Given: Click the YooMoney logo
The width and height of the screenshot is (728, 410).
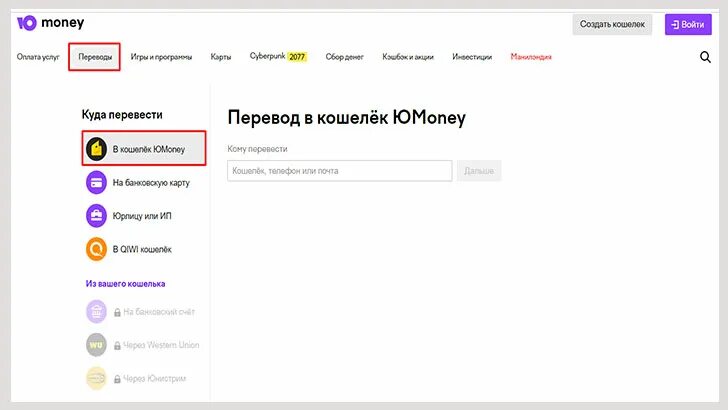Looking at the screenshot, I should [51, 23].
